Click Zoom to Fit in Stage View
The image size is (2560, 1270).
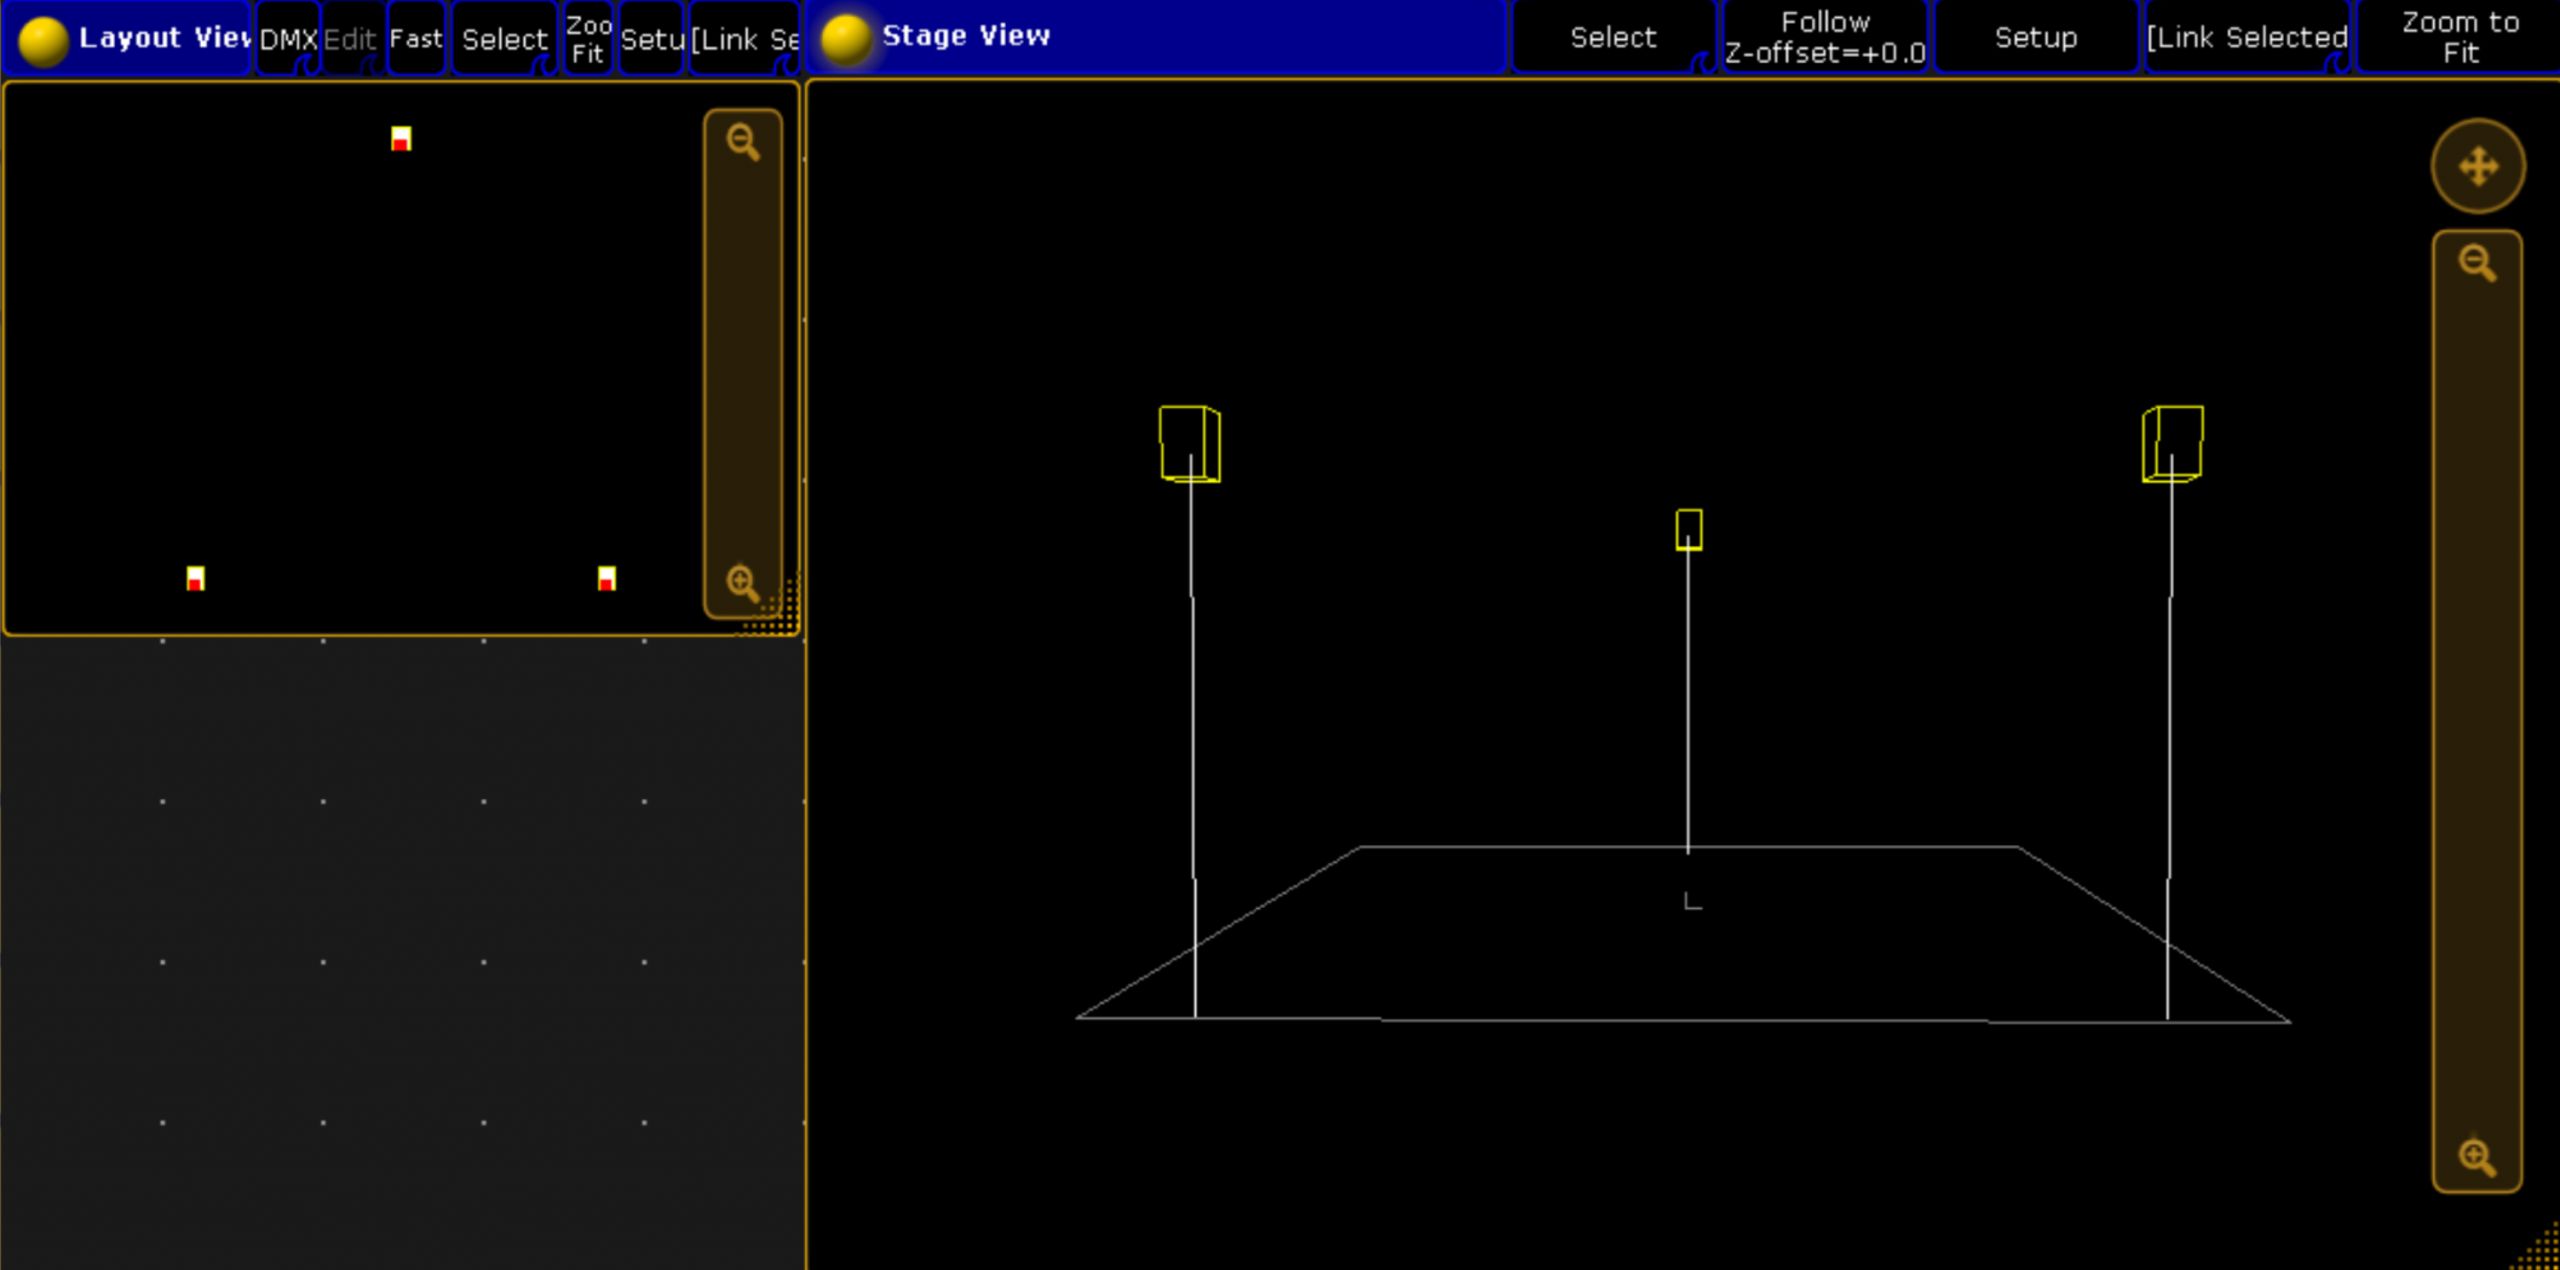pyautogui.click(x=2459, y=38)
